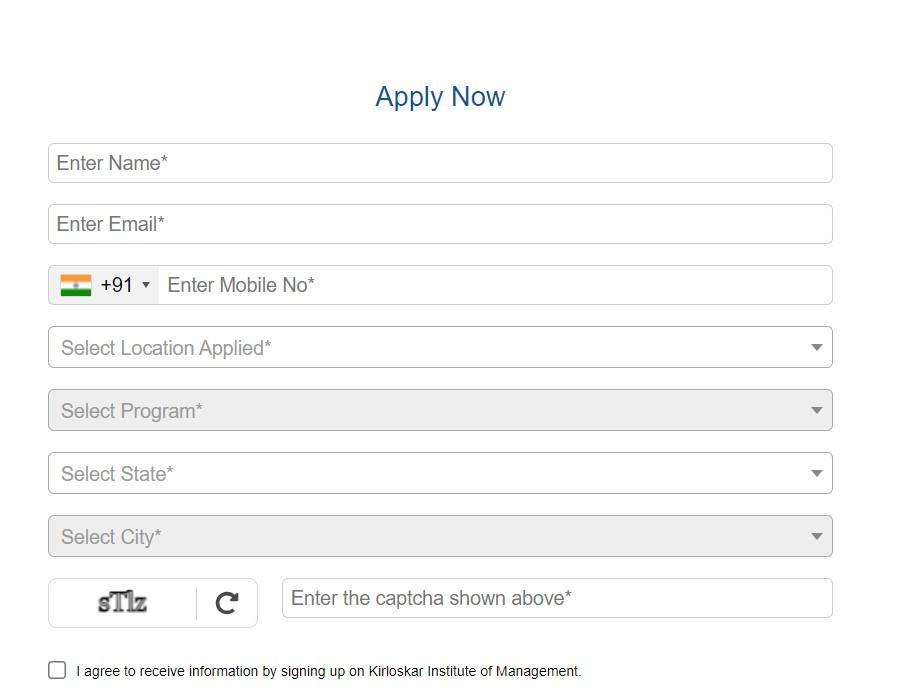Refresh the captcha image

[x=227, y=603]
